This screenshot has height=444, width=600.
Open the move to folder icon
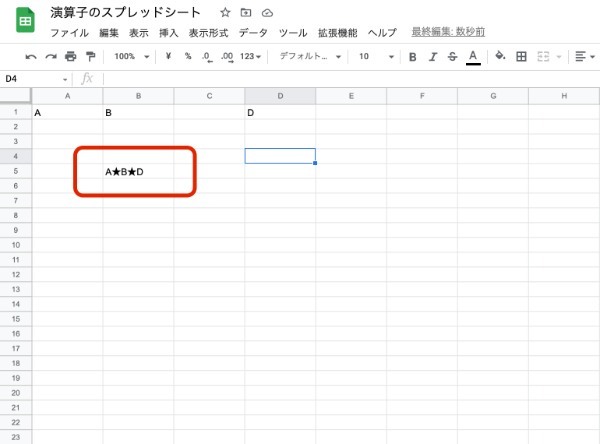(246, 13)
